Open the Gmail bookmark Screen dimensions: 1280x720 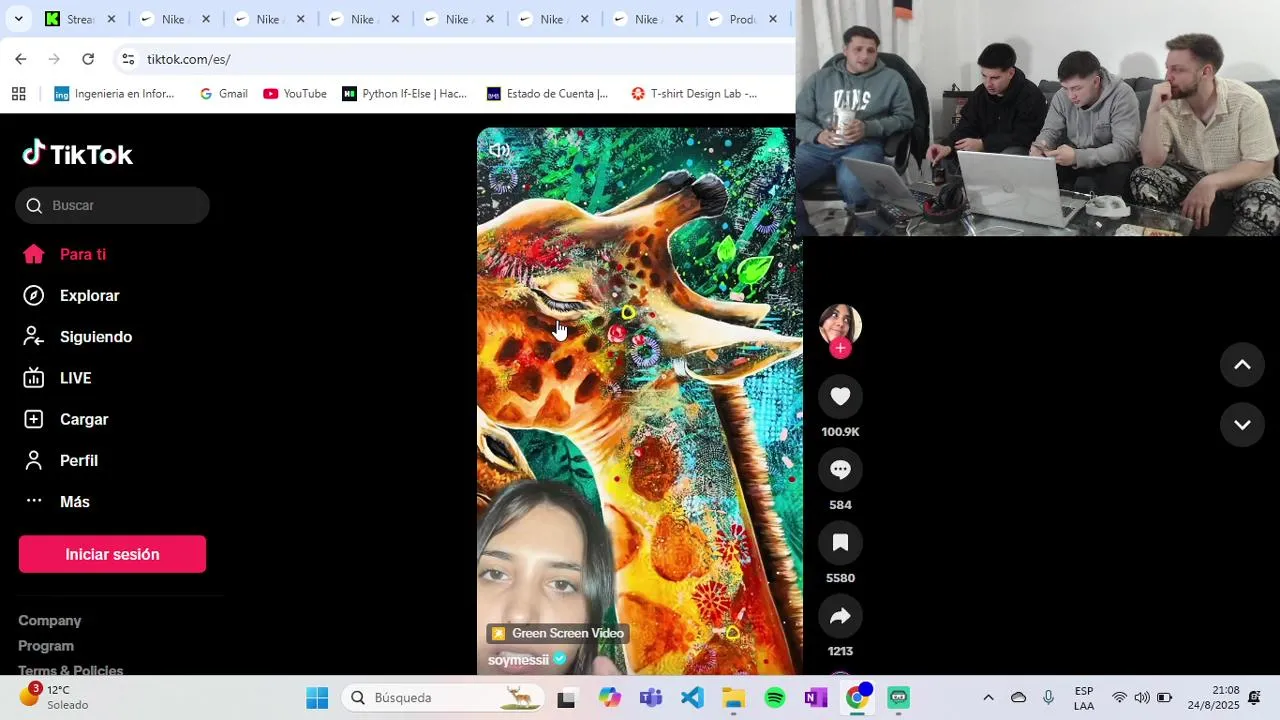[223, 94]
